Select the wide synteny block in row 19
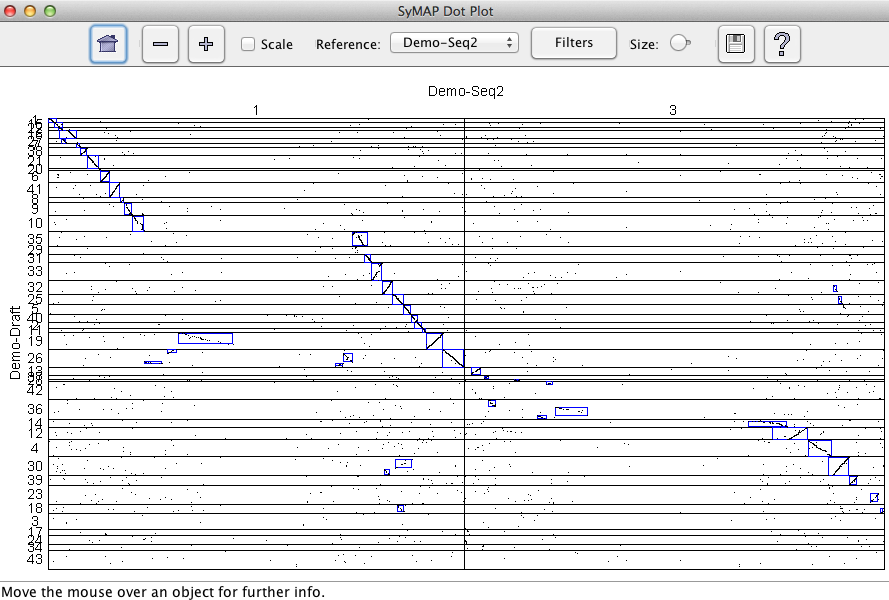The image size is (889, 600). pyautogui.click(x=205, y=339)
